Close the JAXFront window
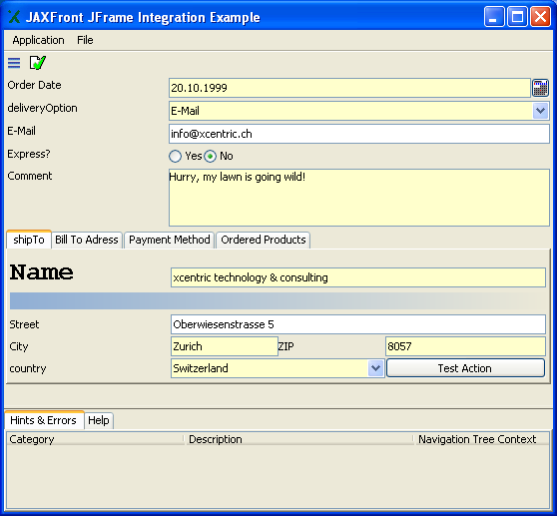Screen dimensions: 557x516 (540, 16)
